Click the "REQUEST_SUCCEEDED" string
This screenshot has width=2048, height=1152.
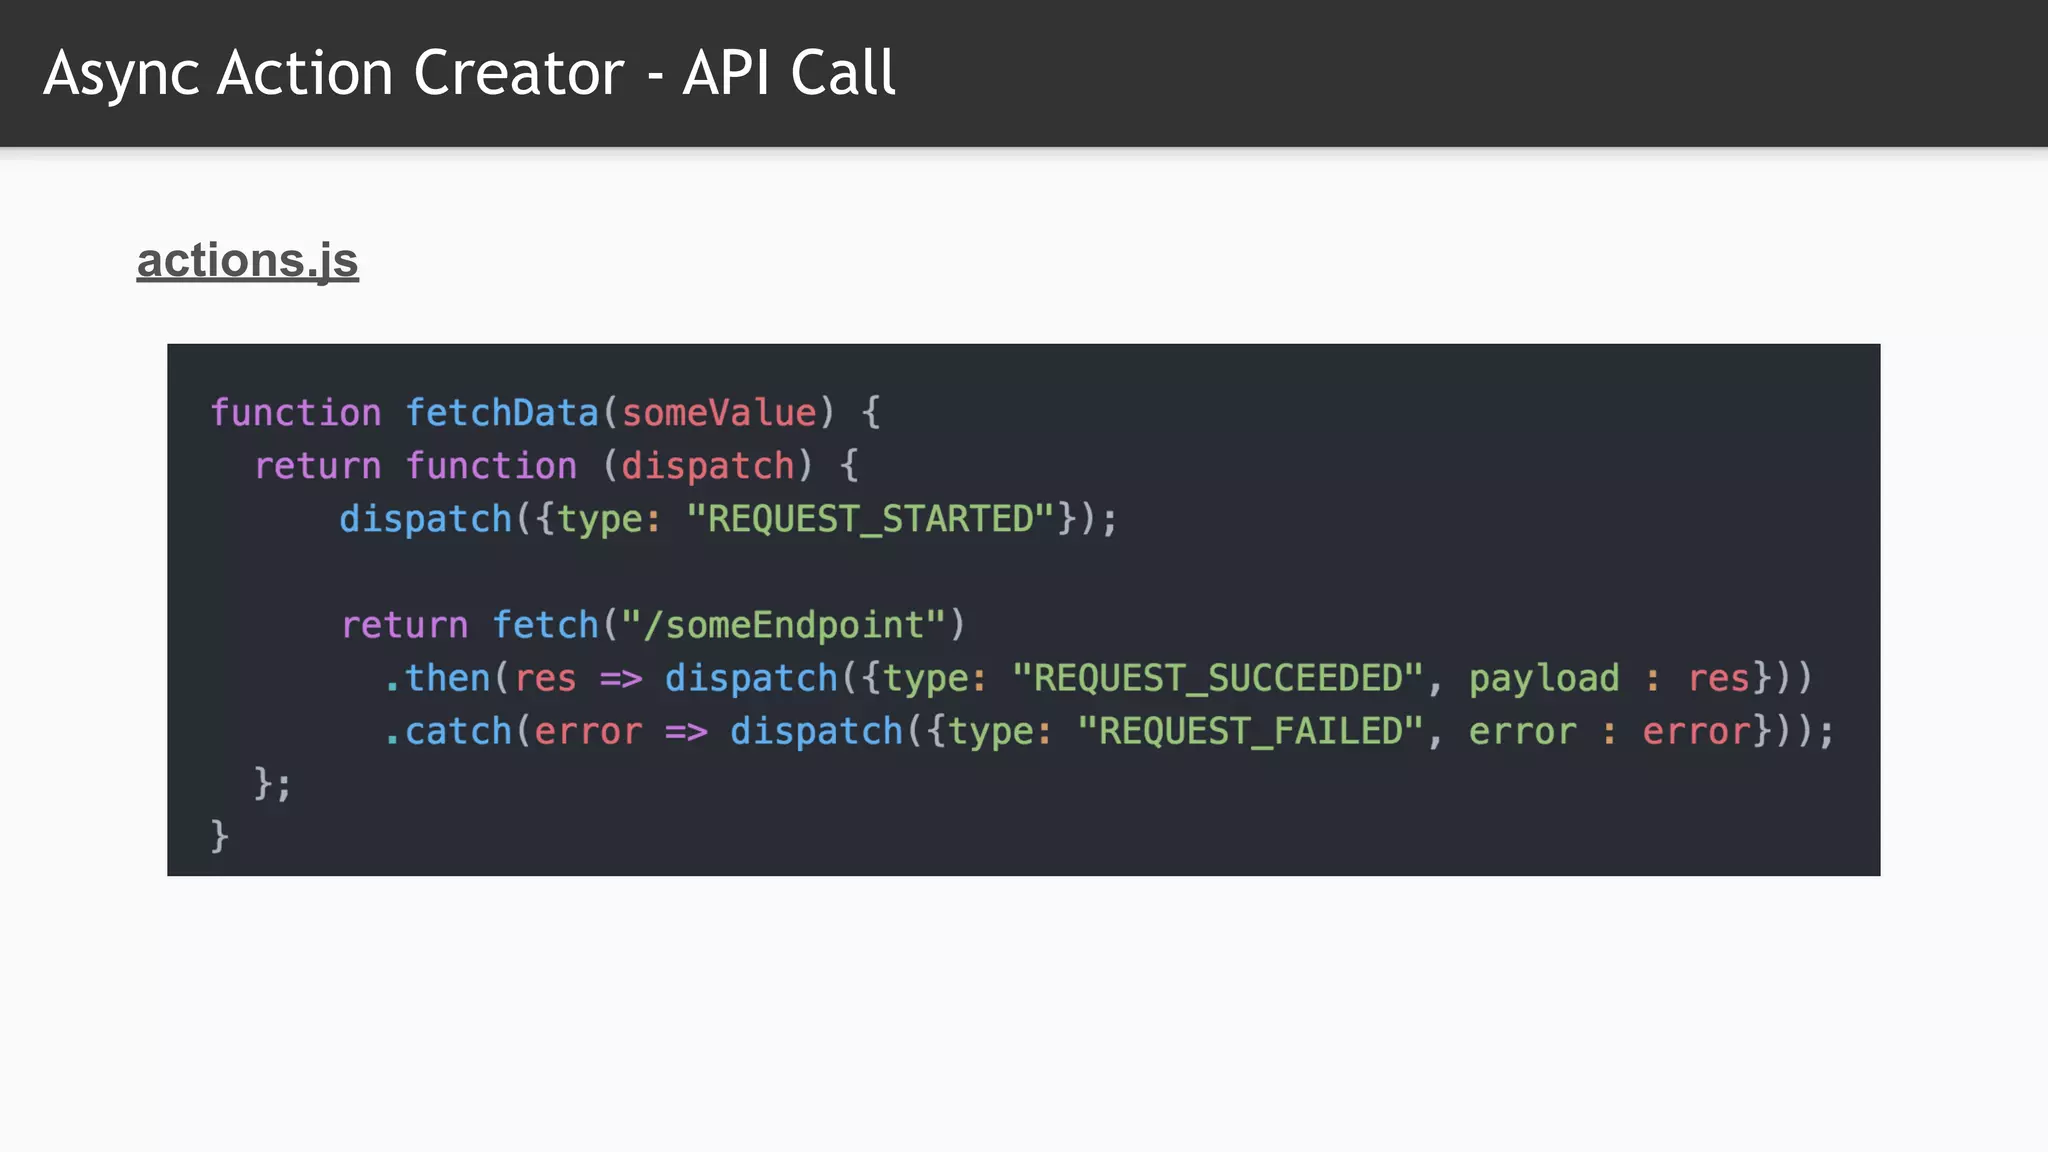coord(1218,678)
